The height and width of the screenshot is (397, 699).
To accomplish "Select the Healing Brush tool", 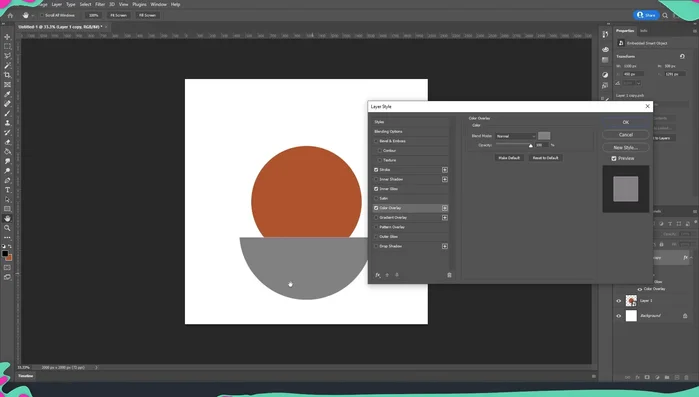I will [8, 104].
